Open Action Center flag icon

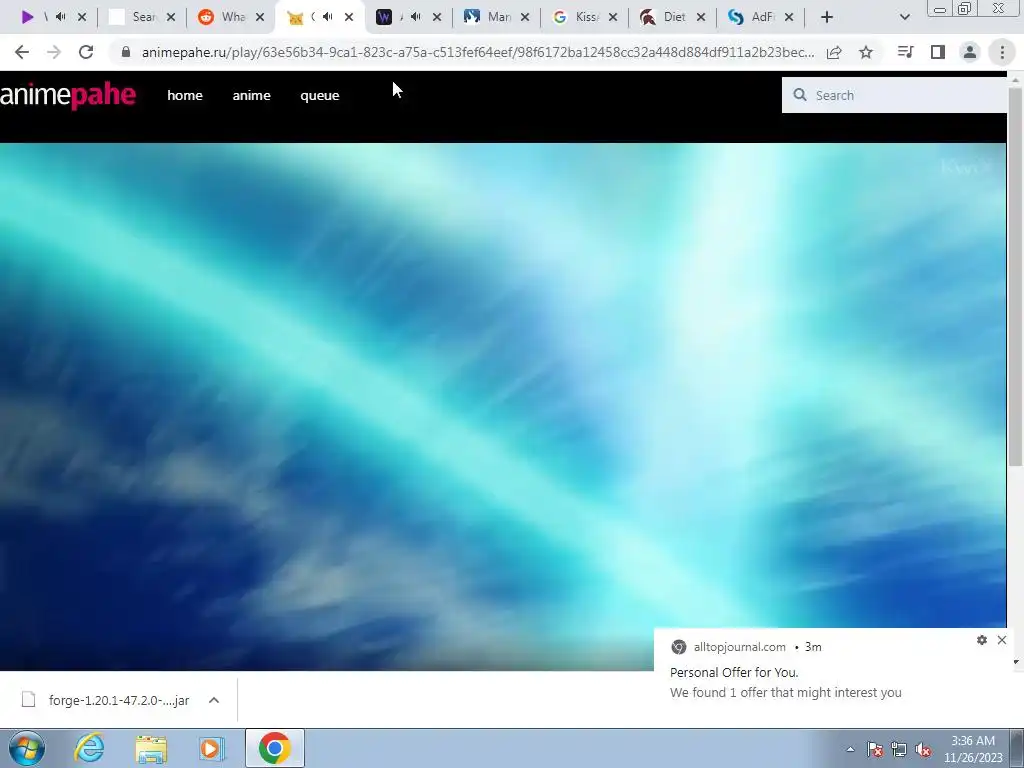(x=874, y=749)
